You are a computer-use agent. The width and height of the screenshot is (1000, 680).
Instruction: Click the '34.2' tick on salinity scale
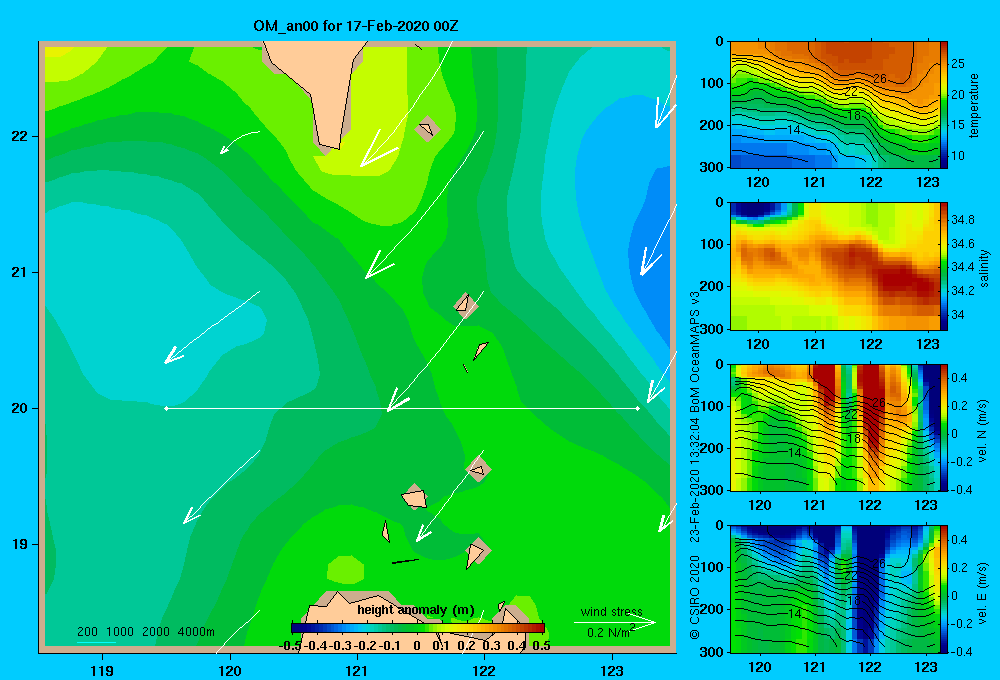pos(963,290)
